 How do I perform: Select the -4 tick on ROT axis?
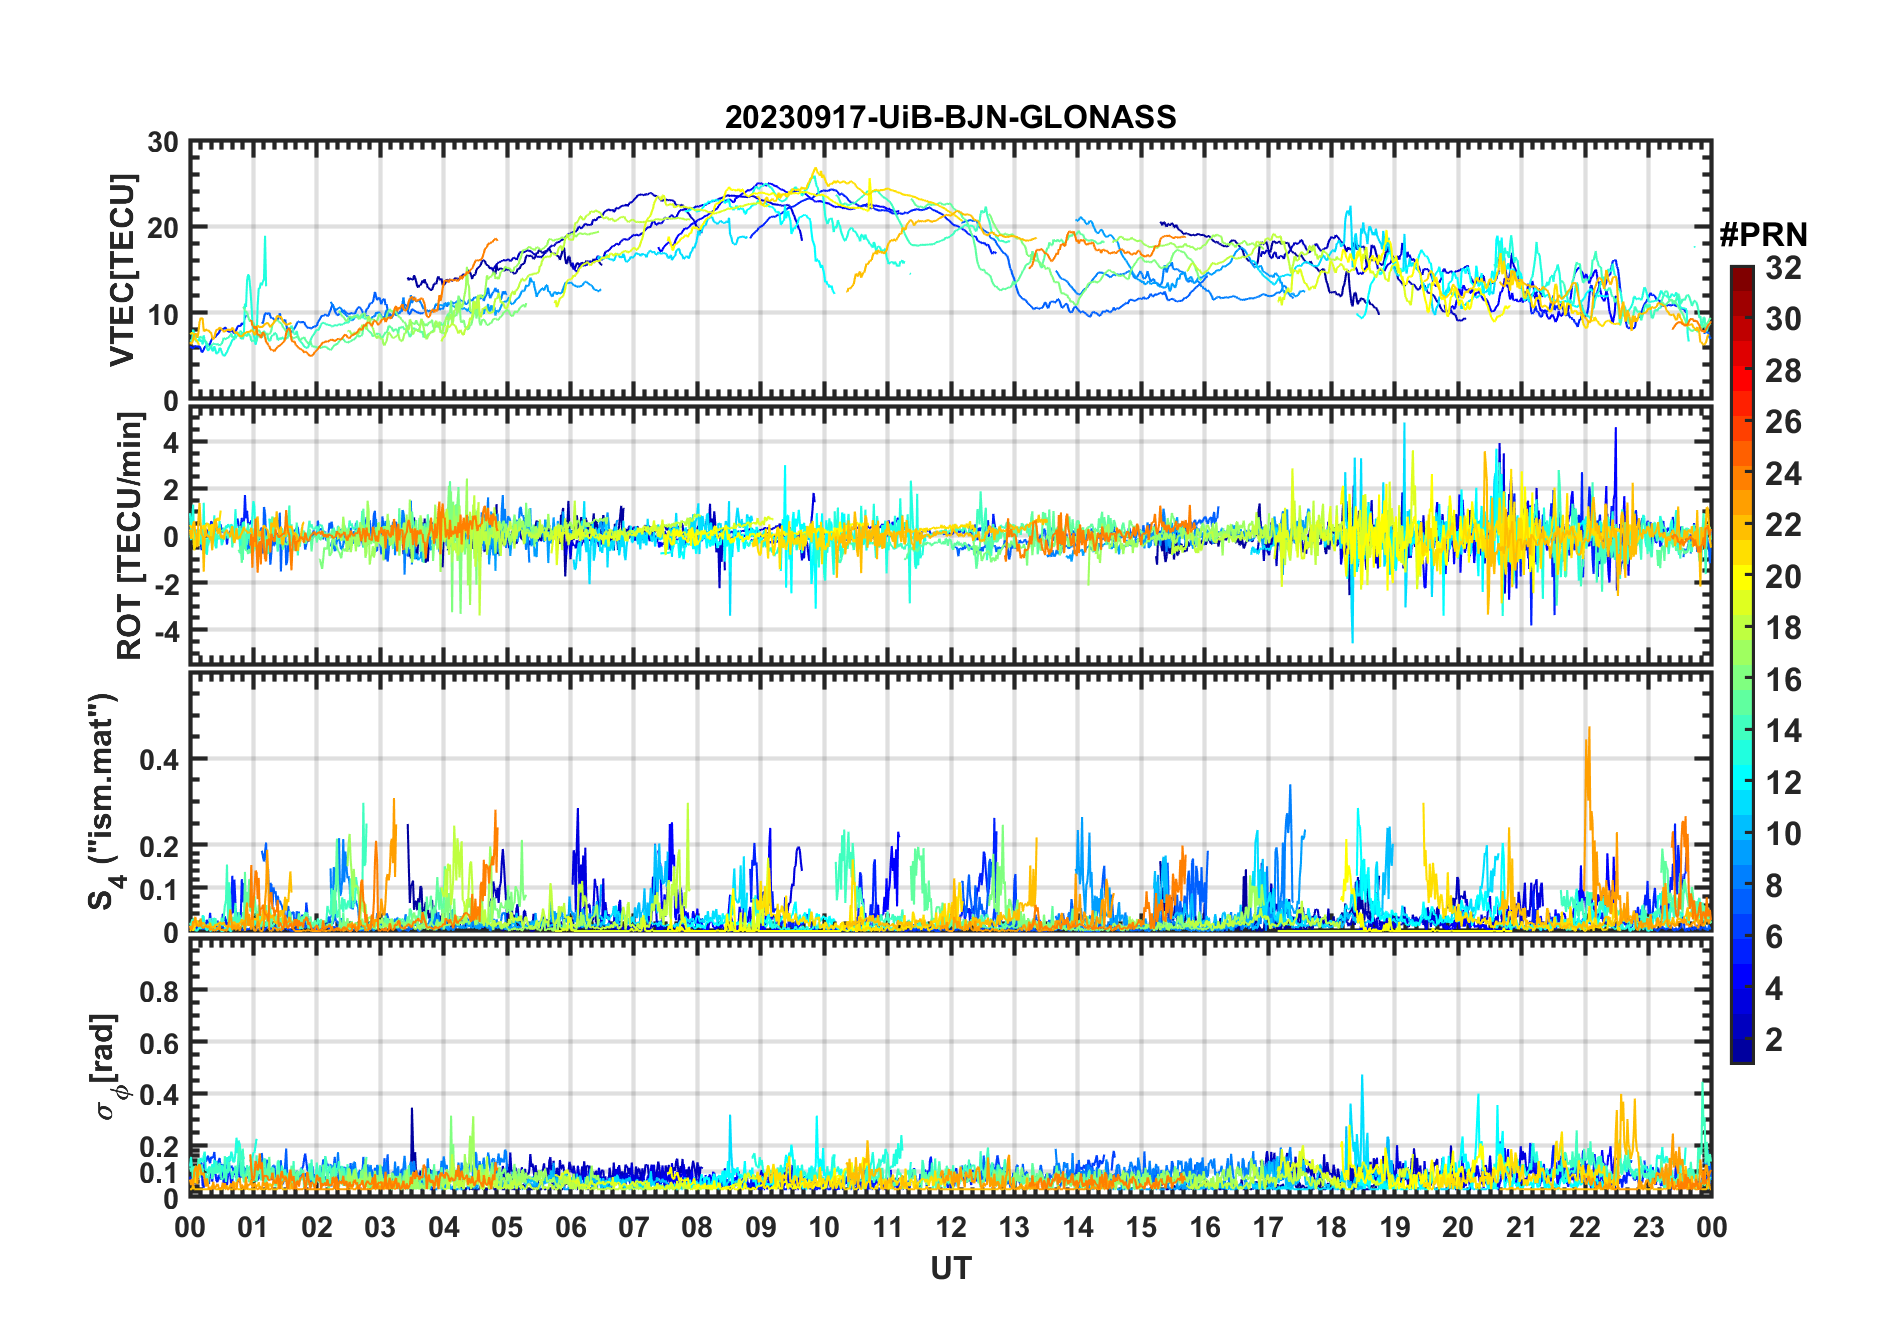pos(166,632)
